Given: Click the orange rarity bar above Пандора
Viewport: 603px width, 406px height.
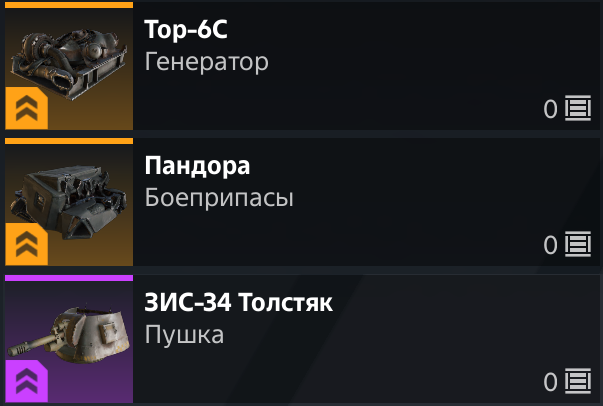Looking at the screenshot, I should pyautogui.click(x=69, y=141).
